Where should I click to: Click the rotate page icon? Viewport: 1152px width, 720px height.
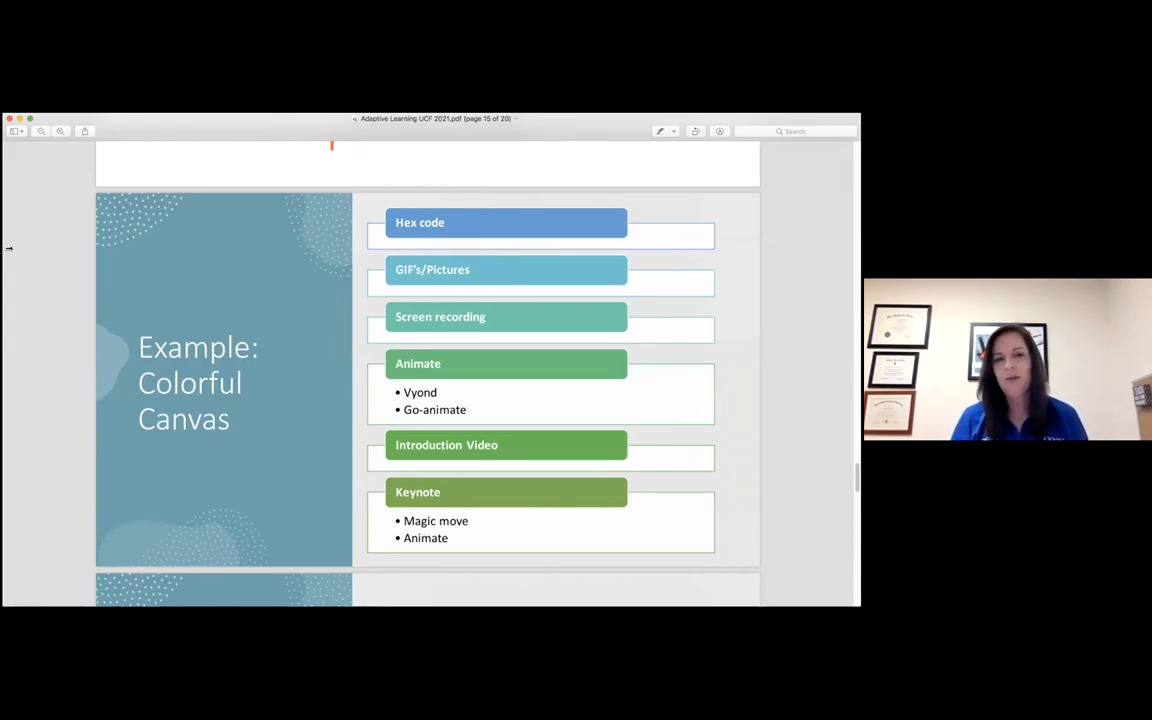(695, 131)
